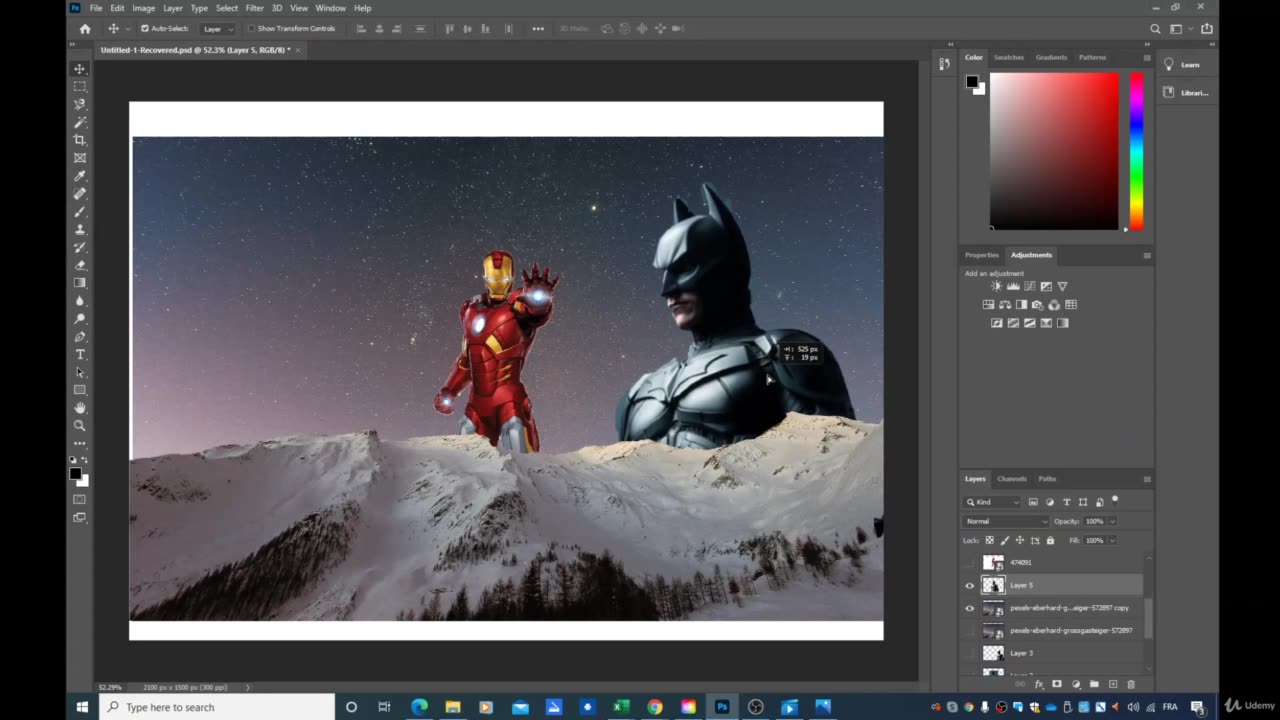Add a Vibrance adjustment
Screen dimensions: 1280x720
point(1062,286)
